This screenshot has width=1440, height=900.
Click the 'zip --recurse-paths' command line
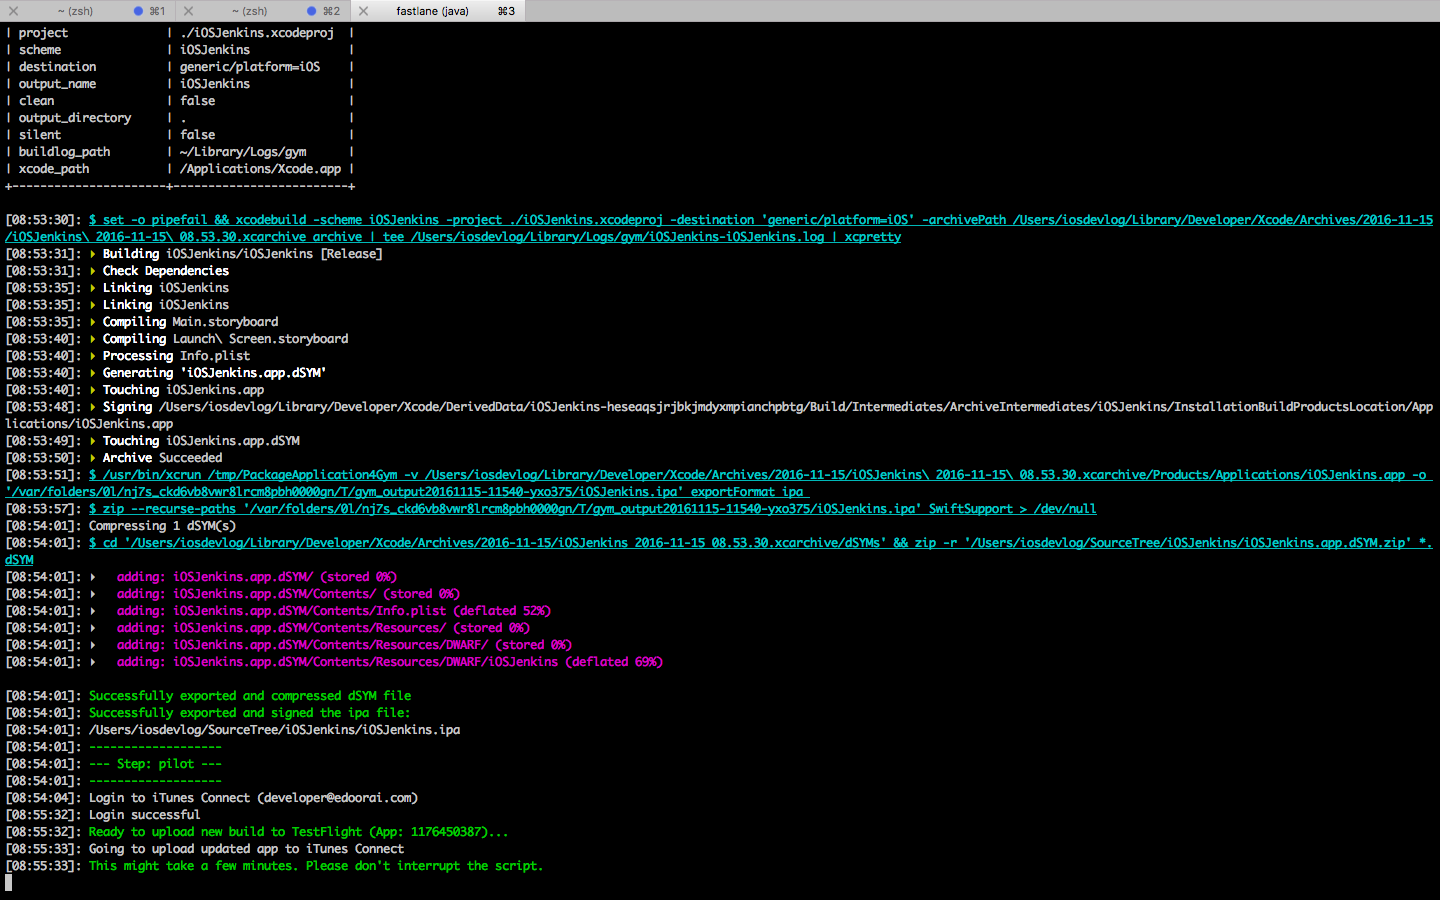pos(592,509)
